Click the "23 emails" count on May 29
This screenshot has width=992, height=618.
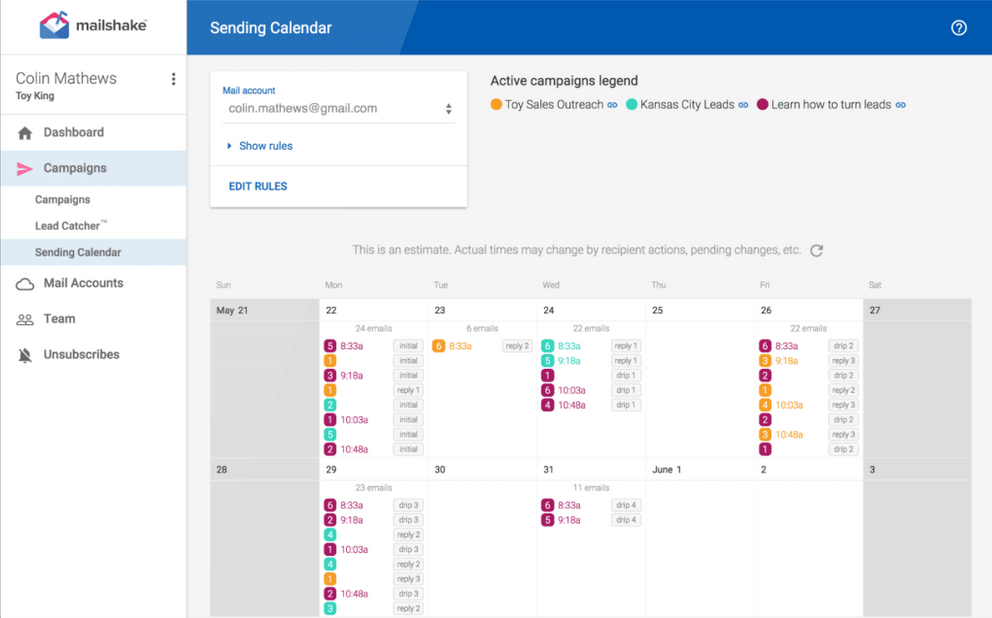[373, 488]
